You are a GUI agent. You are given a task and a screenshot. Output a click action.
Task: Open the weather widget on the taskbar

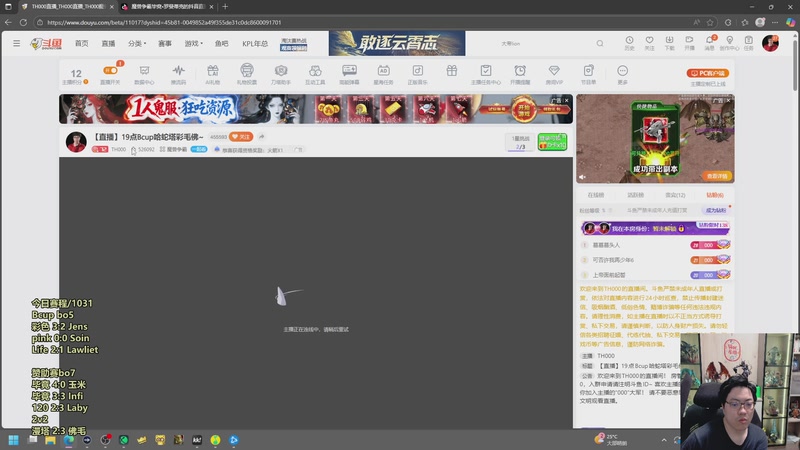click(x=610, y=440)
